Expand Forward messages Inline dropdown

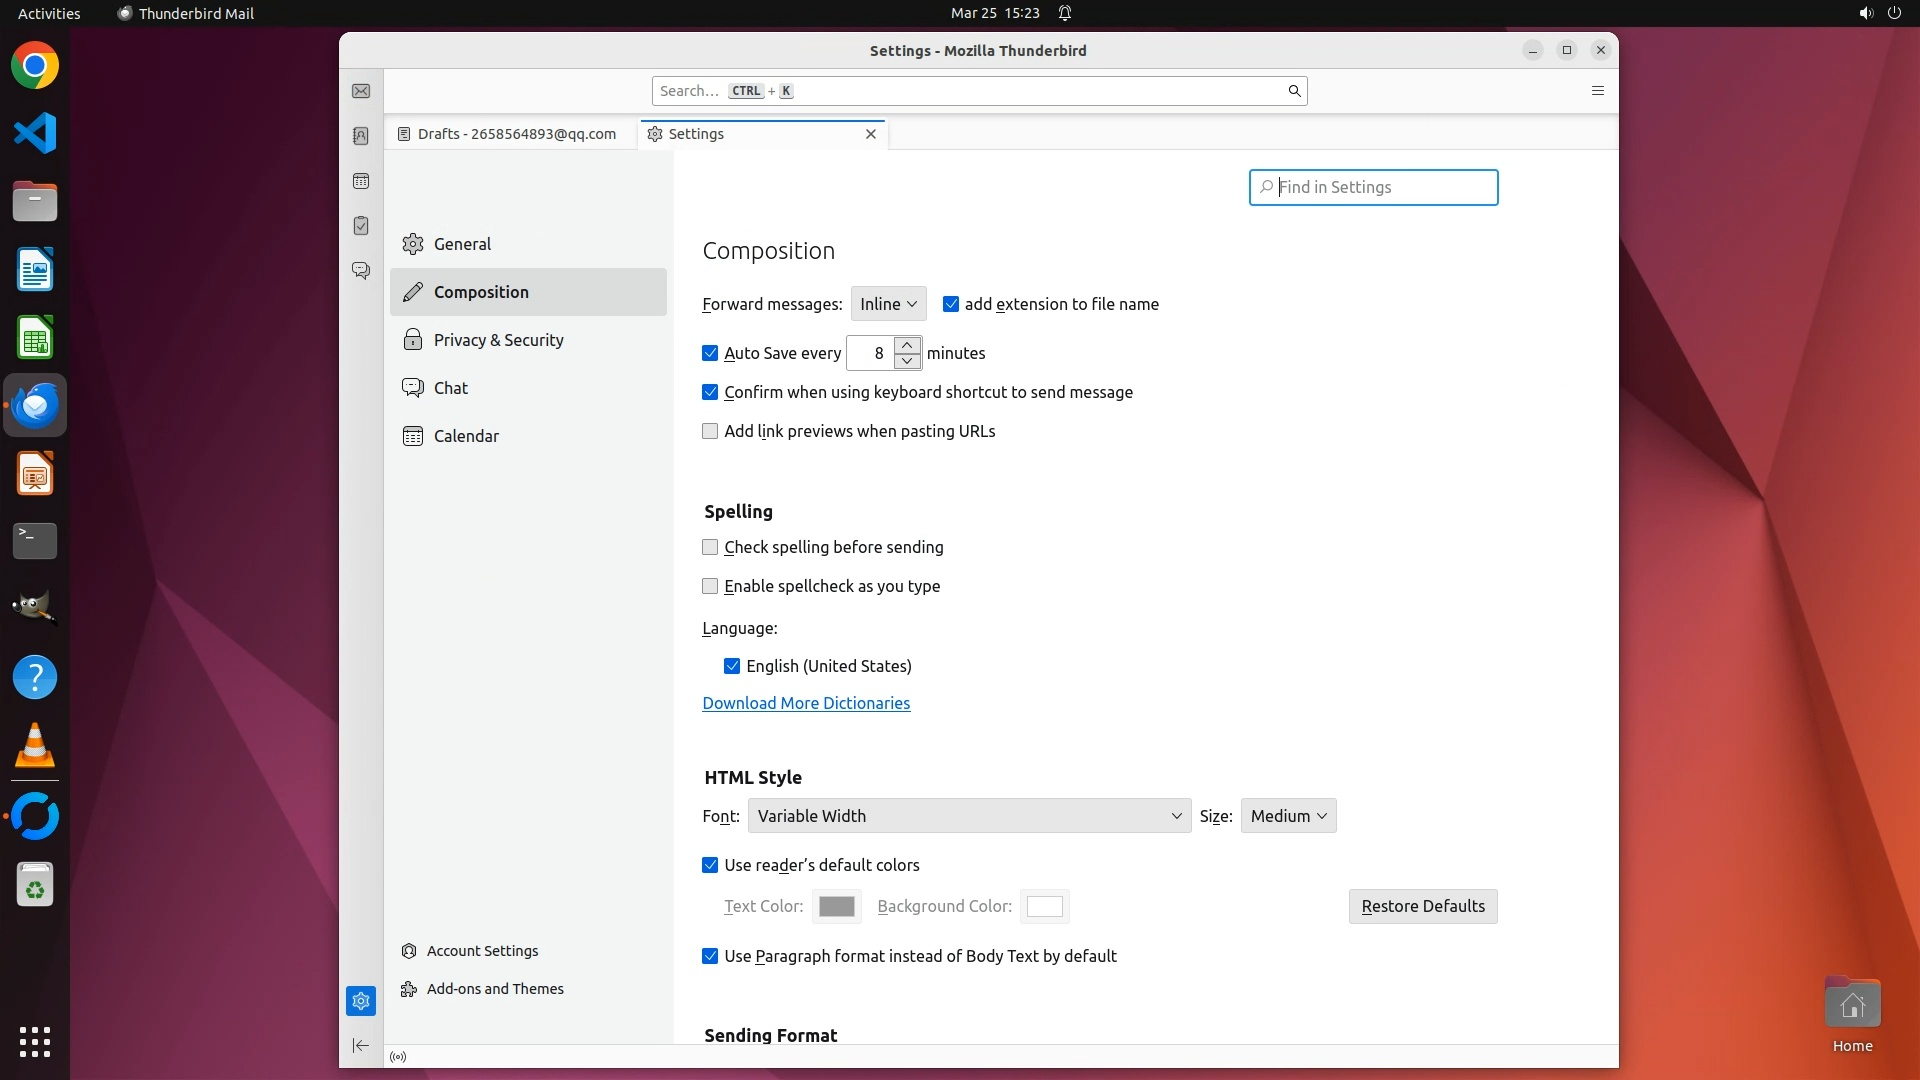(888, 304)
